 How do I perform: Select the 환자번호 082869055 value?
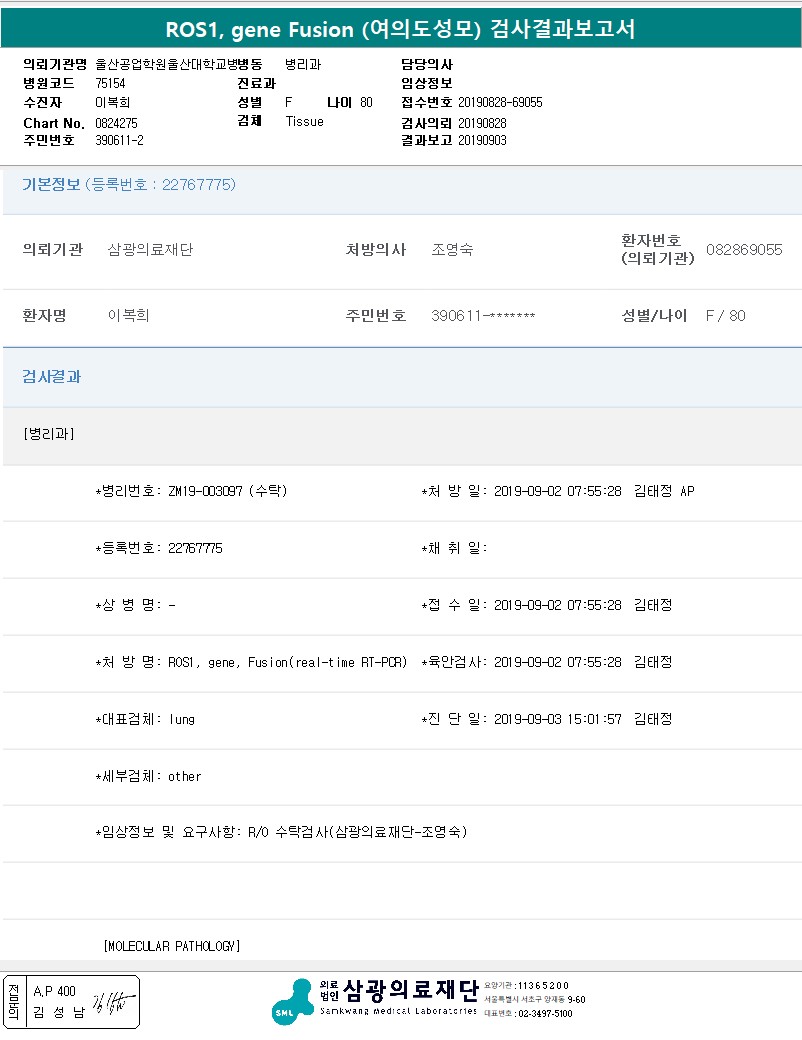[x=744, y=249]
